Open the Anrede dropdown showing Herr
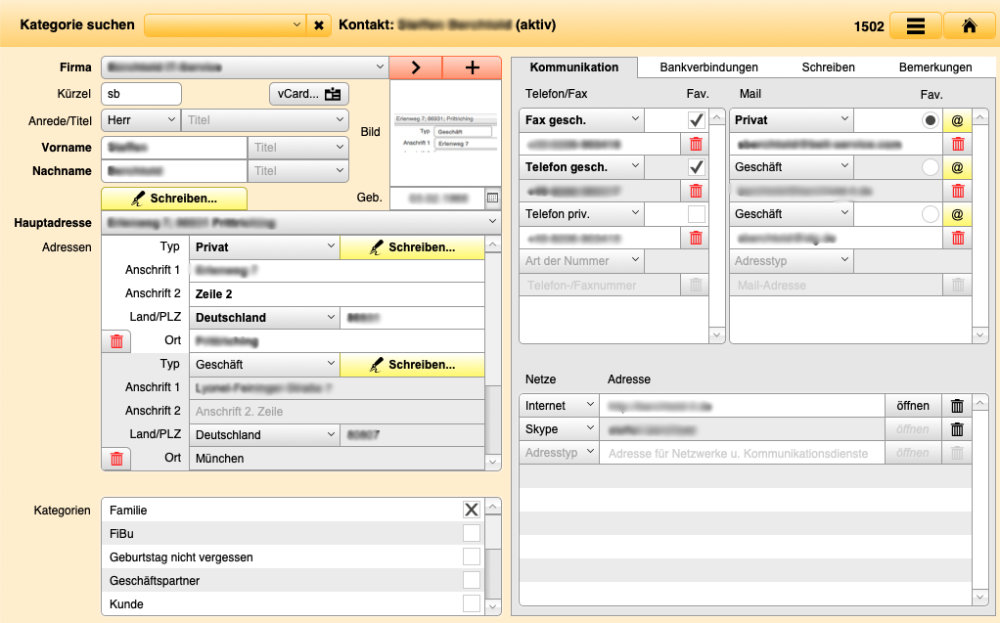The image size is (1000, 623). (140, 120)
